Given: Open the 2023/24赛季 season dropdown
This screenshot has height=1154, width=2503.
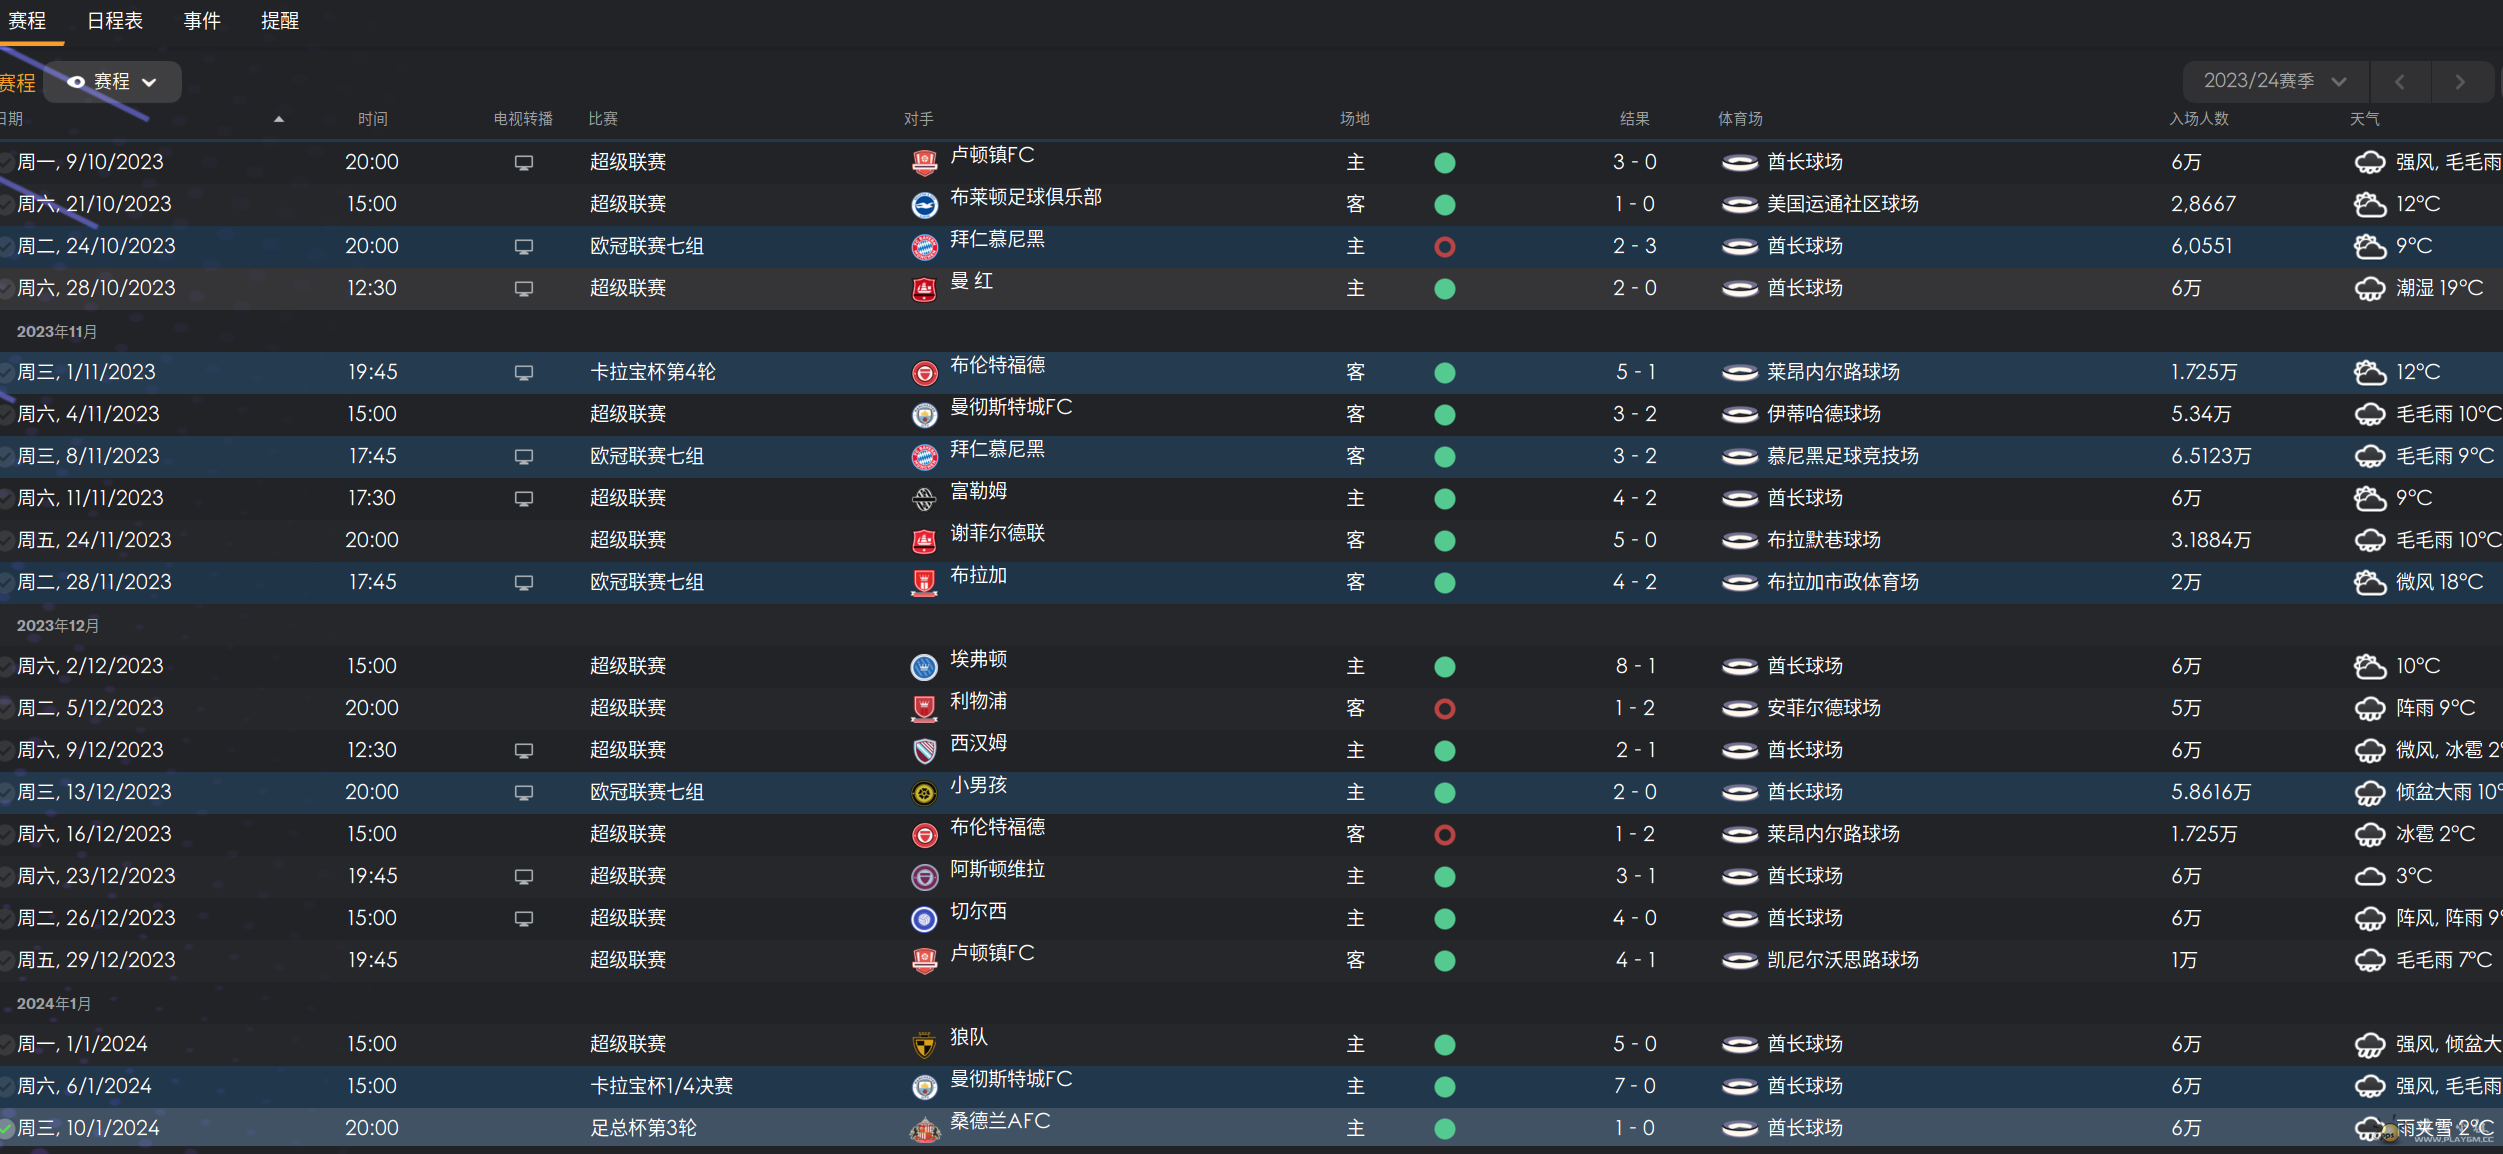Looking at the screenshot, I should click(2275, 81).
